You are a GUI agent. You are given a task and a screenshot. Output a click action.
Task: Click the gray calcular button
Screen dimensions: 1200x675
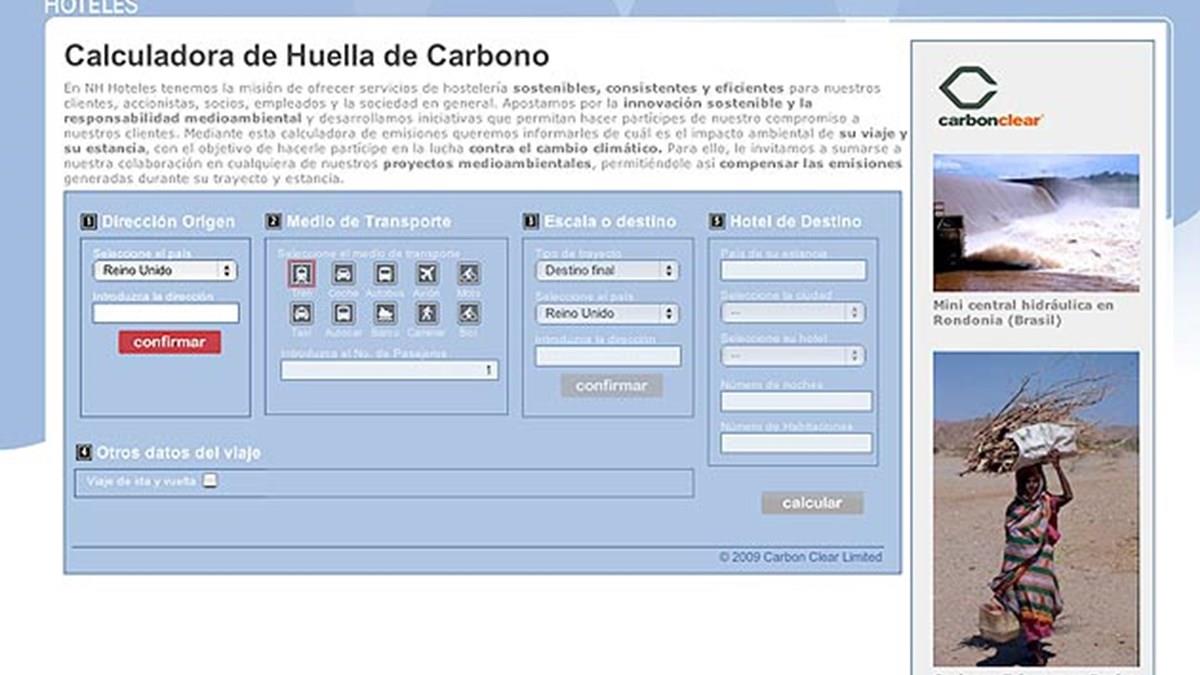[812, 503]
